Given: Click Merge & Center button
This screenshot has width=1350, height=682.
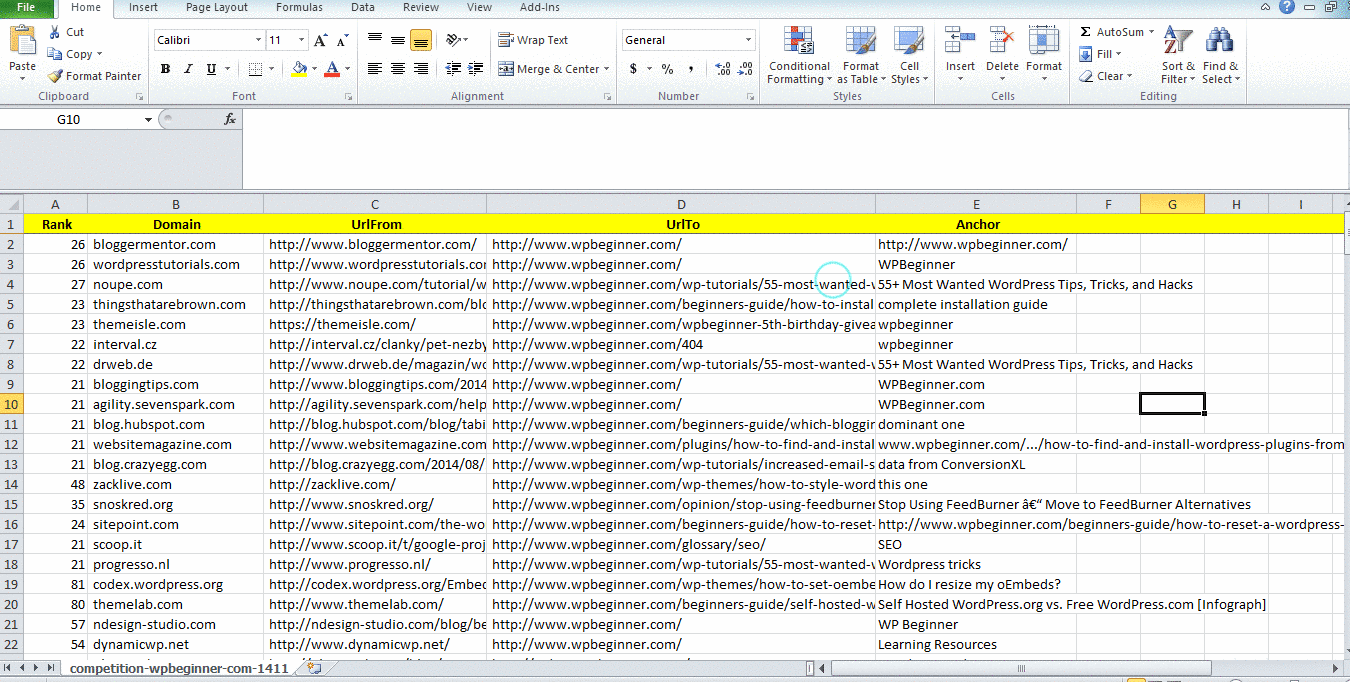Looking at the screenshot, I should point(548,69).
